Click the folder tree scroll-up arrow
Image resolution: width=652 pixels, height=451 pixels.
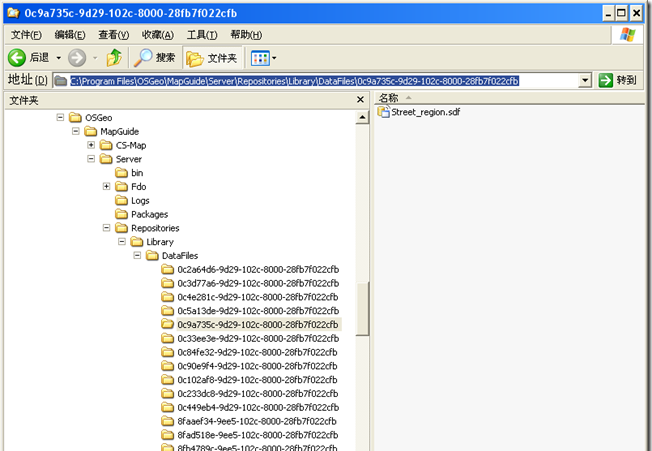point(362,118)
